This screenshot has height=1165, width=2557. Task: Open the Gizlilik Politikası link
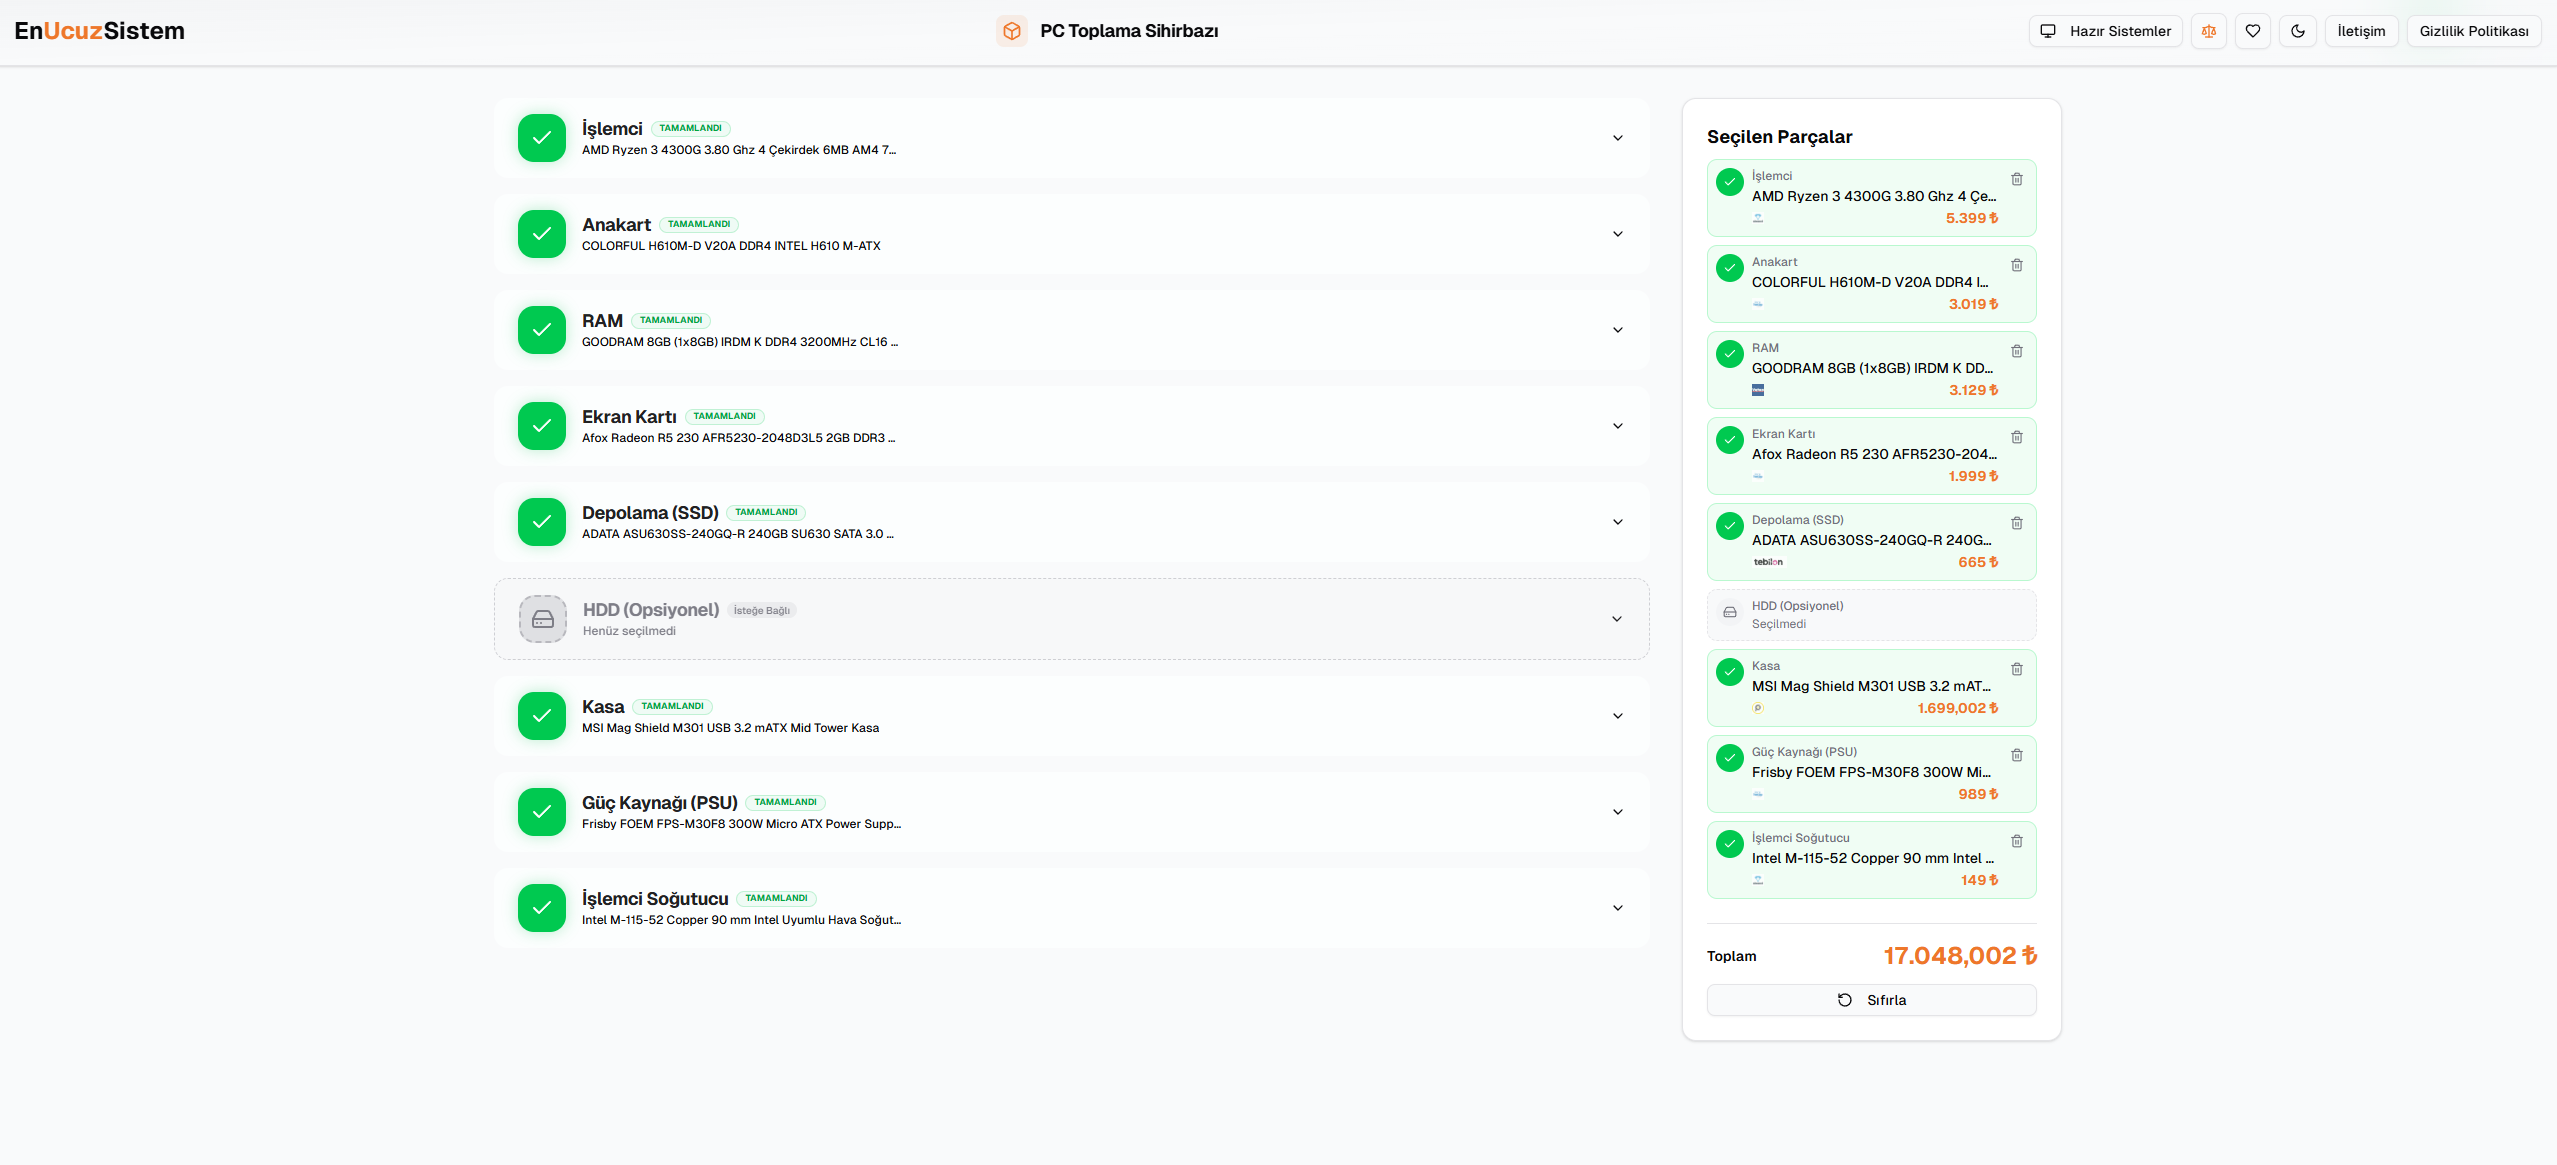tap(2473, 31)
